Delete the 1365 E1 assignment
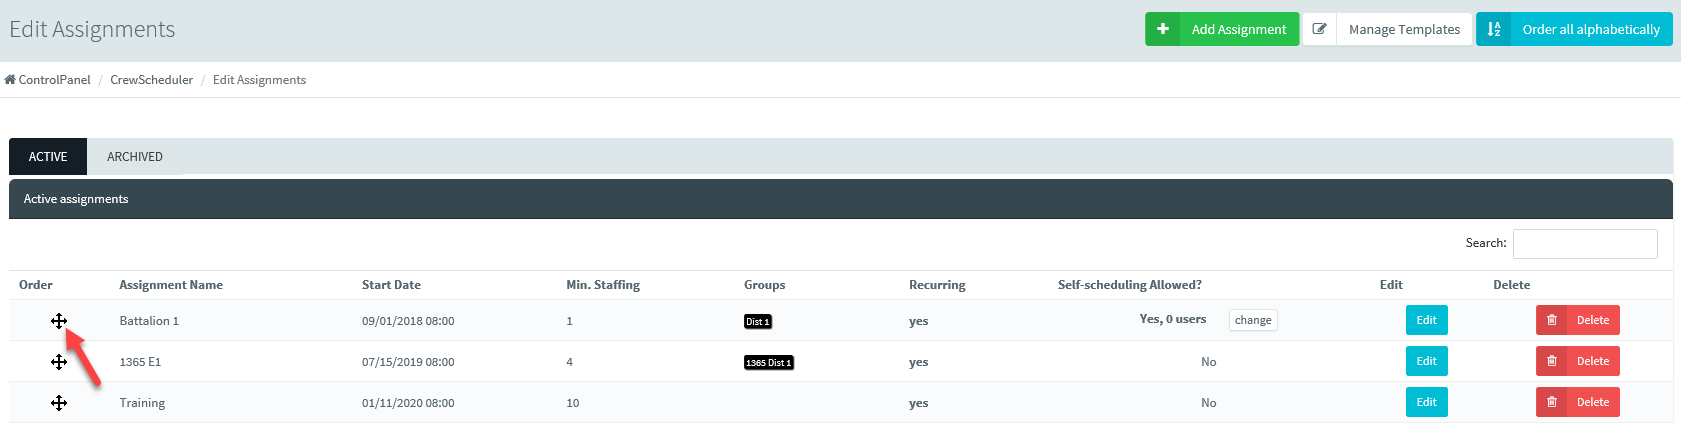Image resolution: width=1681 pixels, height=423 pixels. coord(1578,361)
